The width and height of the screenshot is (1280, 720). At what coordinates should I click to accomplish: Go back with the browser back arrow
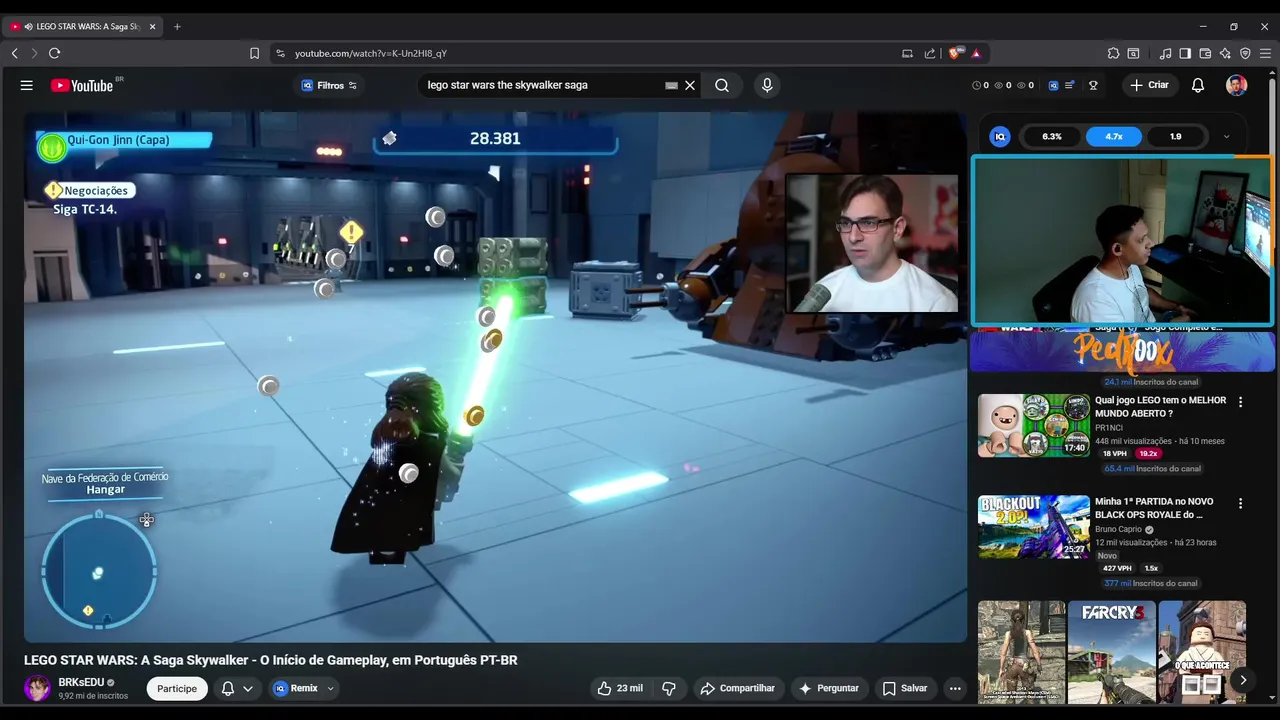coord(14,53)
